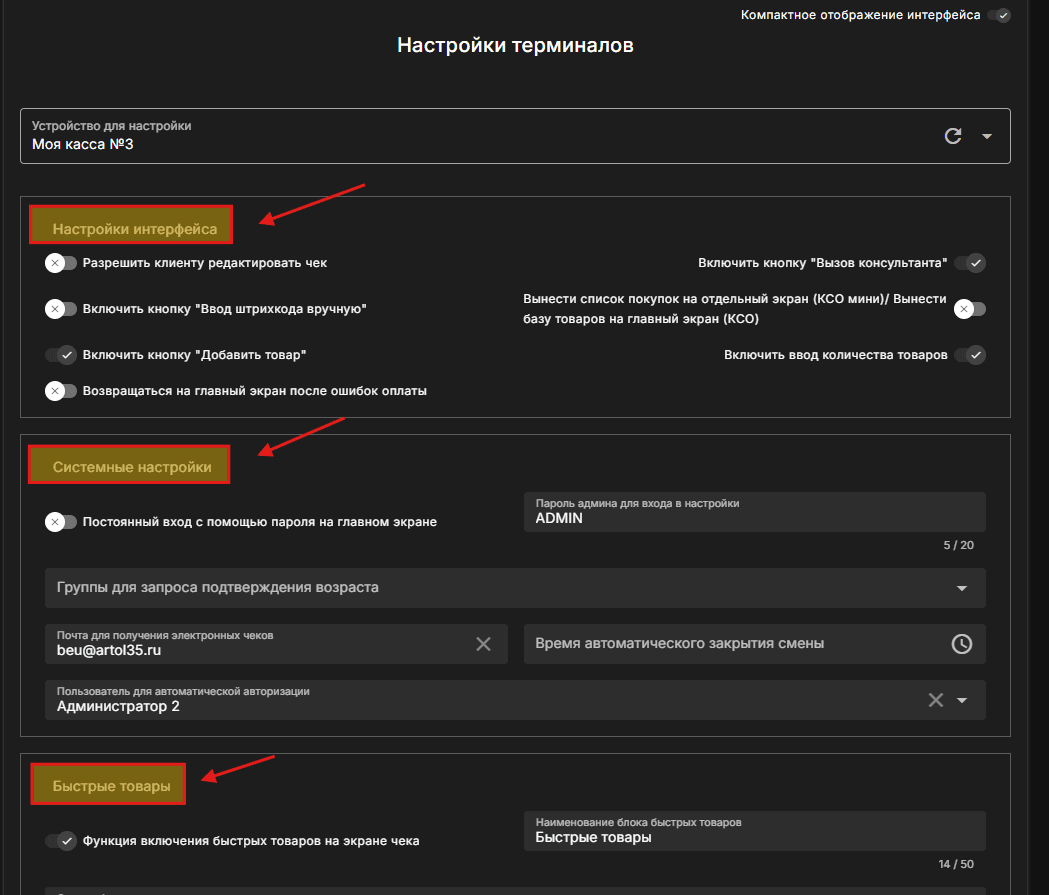The image size is (1049, 895).
Task: Clear the auto-authorization user selection
Action: click(935, 700)
